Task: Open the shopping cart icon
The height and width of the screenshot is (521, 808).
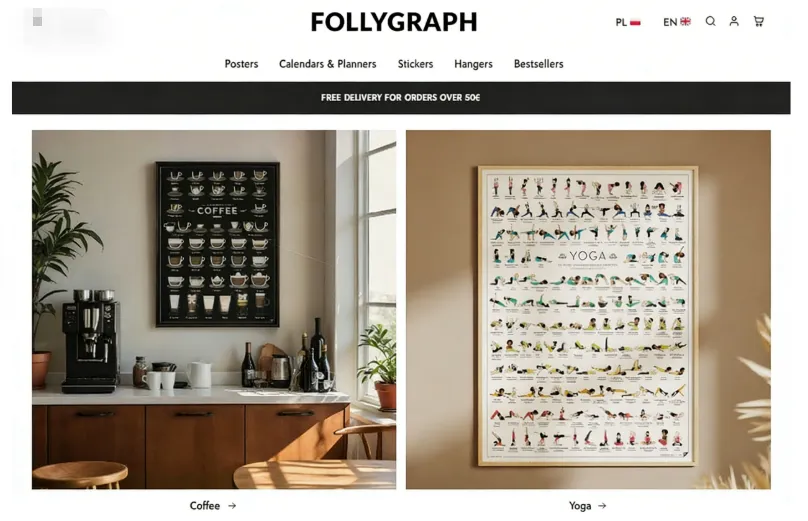Action: coord(759,21)
